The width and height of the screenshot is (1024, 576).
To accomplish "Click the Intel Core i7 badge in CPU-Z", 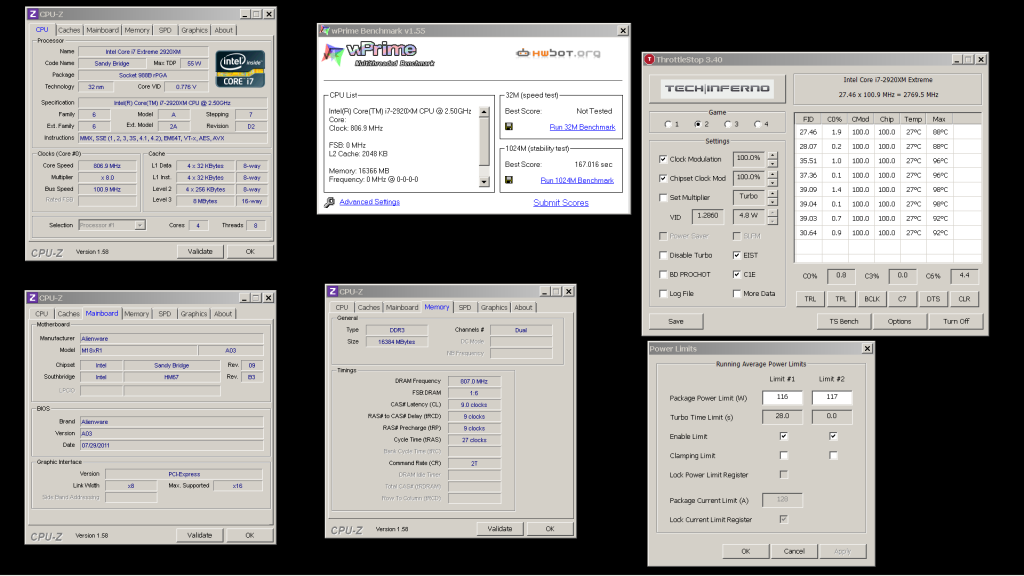I will (x=240, y=69).
